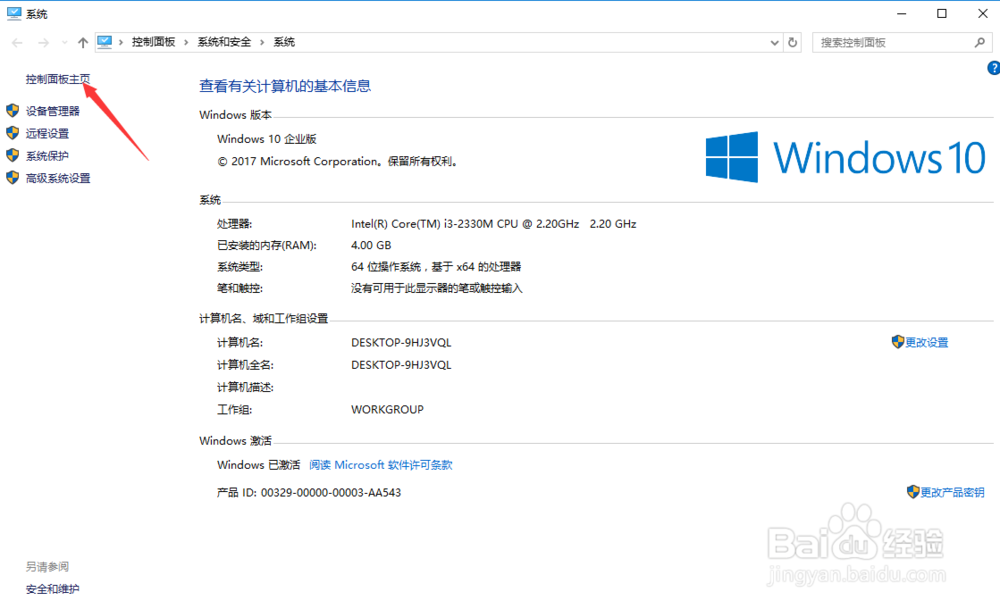Click the help question mark icon
The width and height of the screenshot is (1000, 609).
[992, 67]
